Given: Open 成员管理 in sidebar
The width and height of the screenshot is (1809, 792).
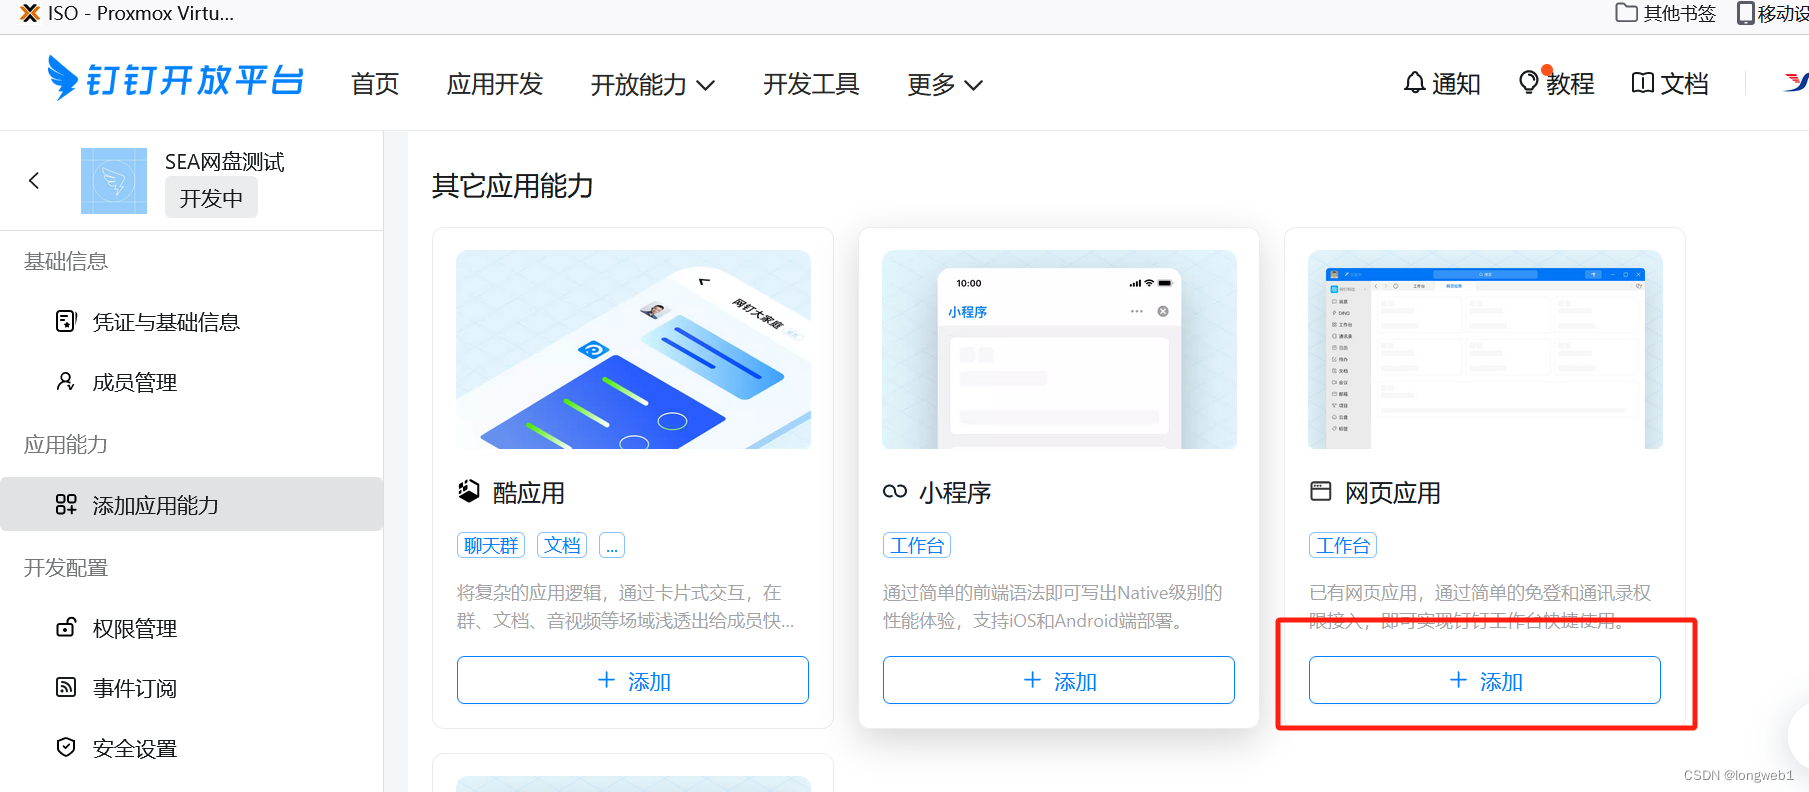Looking at the screenshot, I should pos(192,382).
